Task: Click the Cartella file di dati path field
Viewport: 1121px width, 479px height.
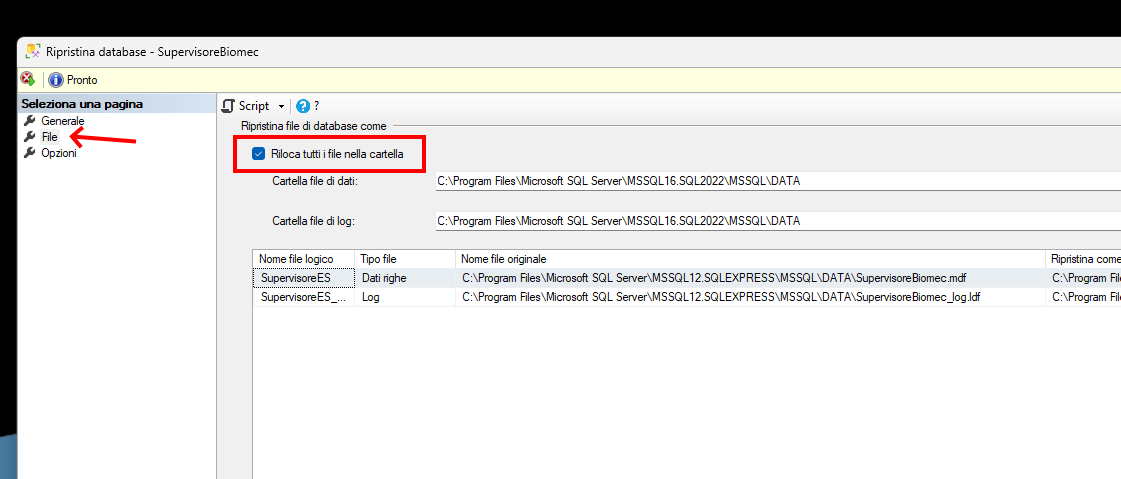Action: pos(776,182)
